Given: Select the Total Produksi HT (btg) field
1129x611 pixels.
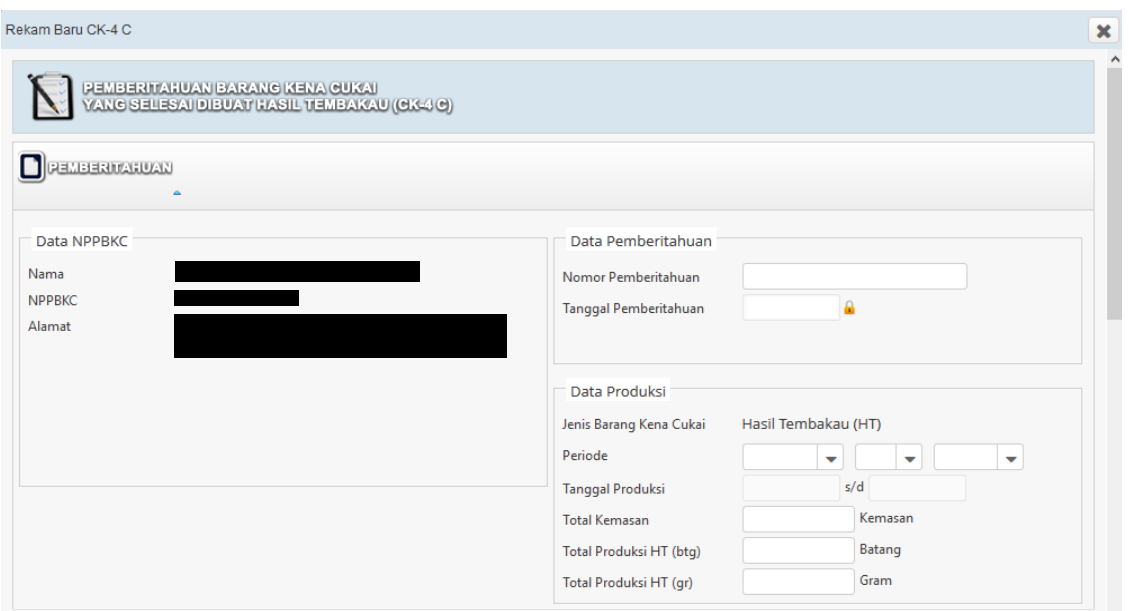Looking at the screenshot, I should (797, 550).
